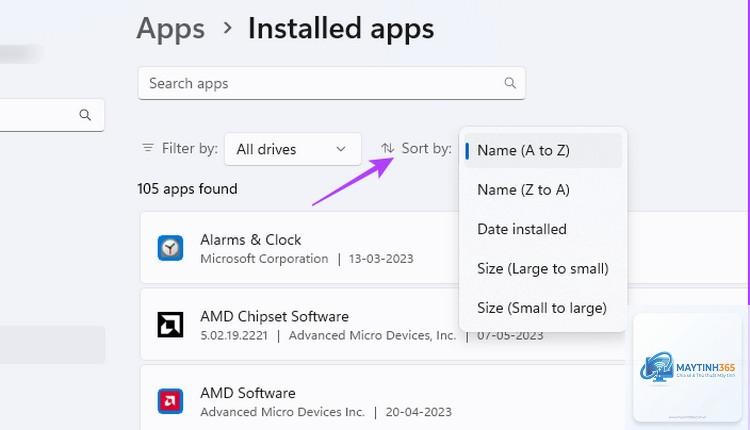Click the Filter by label
This screenshot has width=750, height=430.
[190, 148]
